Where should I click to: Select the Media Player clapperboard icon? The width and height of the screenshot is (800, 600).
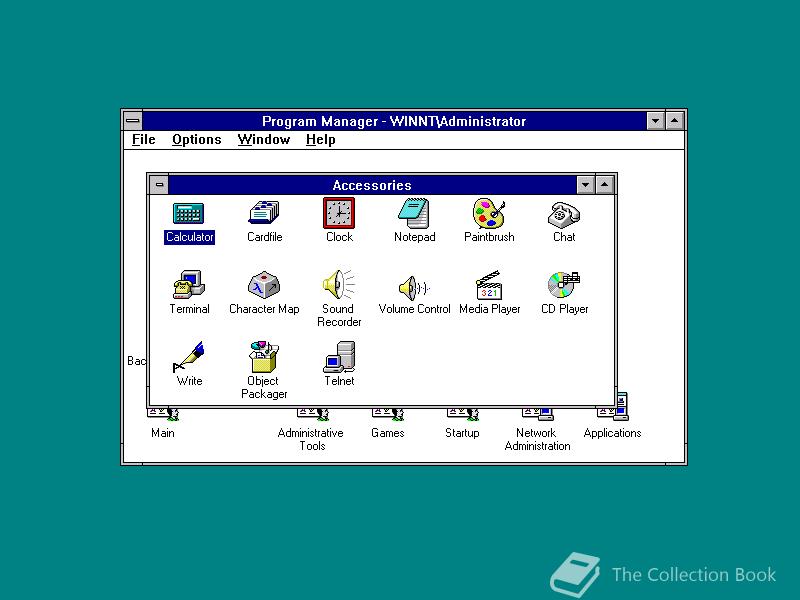click(x=489, y=285)
